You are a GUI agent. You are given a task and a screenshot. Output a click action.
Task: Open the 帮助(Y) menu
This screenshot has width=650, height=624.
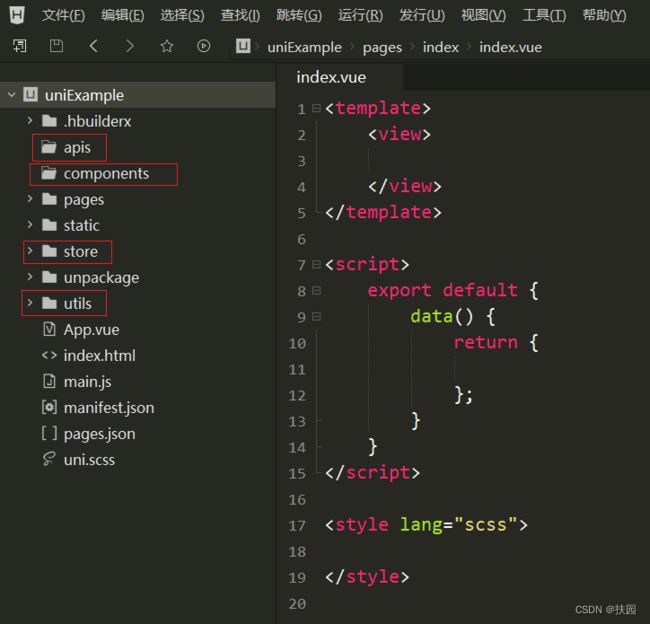click(x=604, y=15)
